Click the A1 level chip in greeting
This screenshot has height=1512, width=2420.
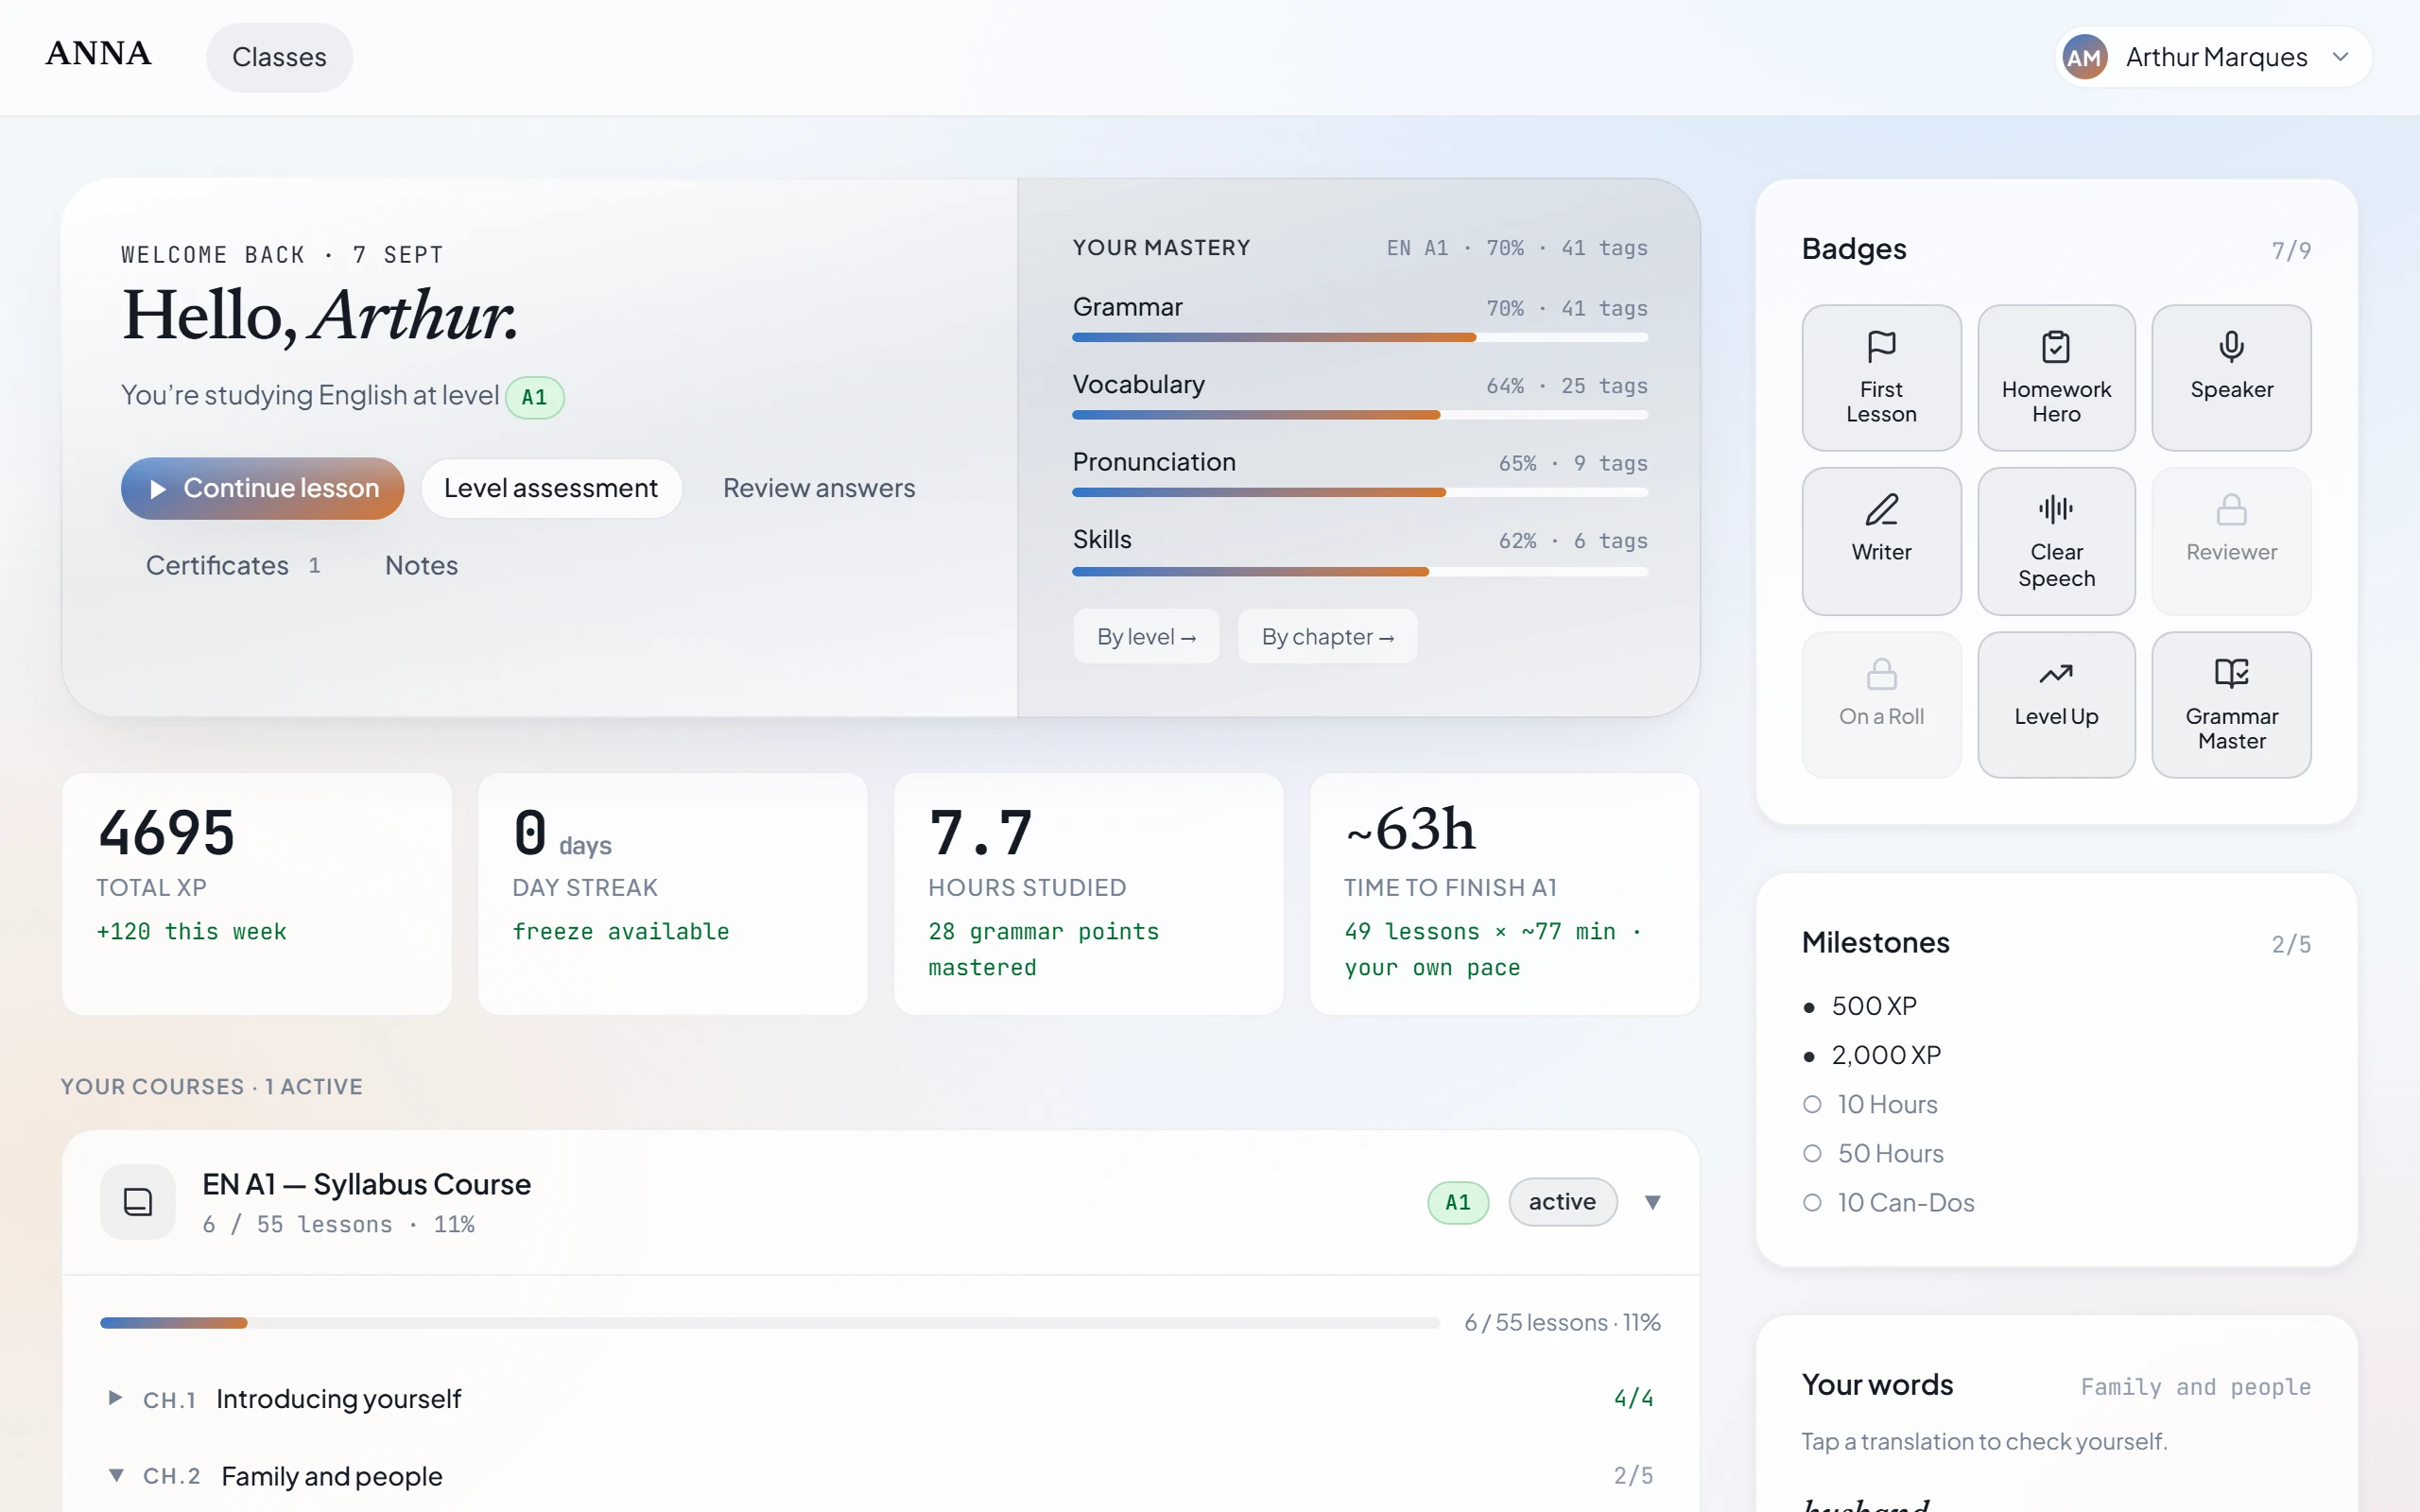[x=535, y=397]
